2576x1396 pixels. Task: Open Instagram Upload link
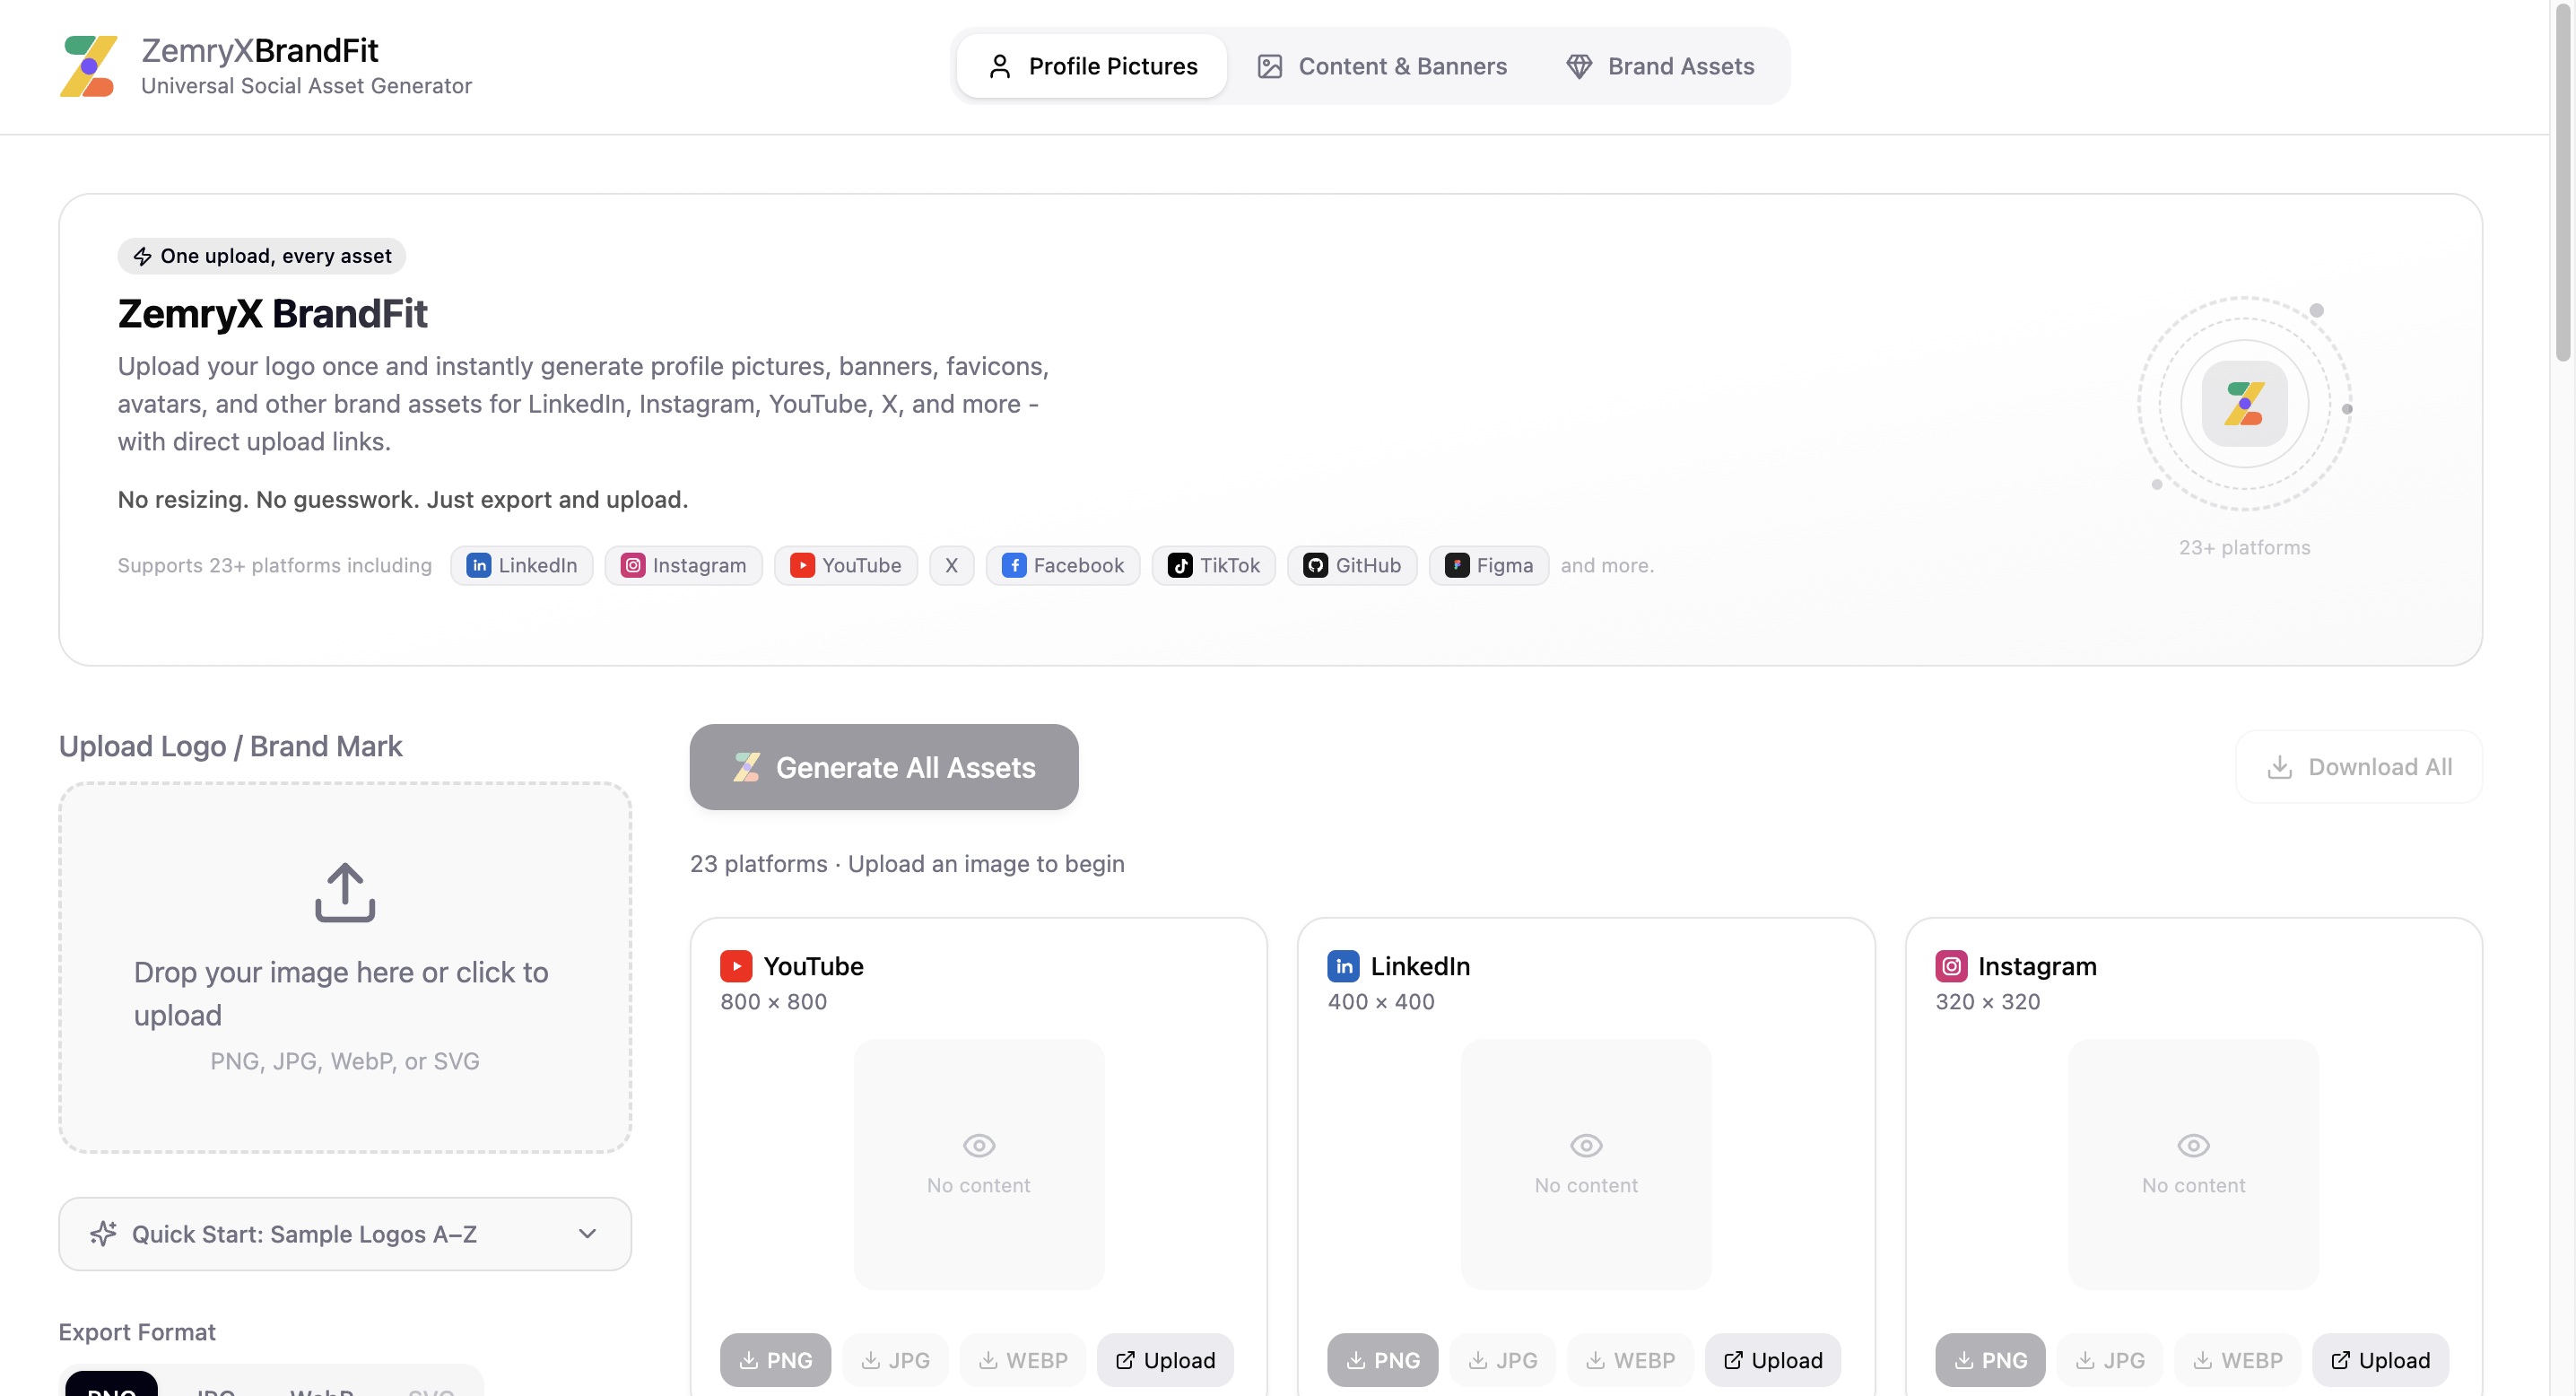point(2380,1360)
